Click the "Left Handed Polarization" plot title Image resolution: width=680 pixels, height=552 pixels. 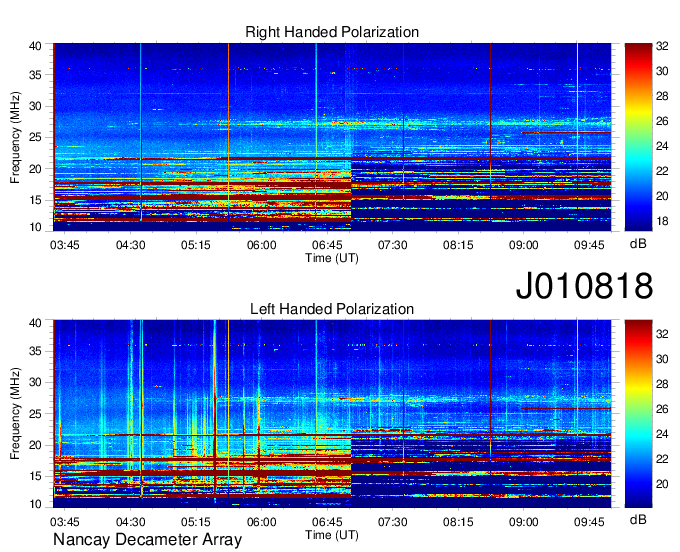click(x=332, y=309)
